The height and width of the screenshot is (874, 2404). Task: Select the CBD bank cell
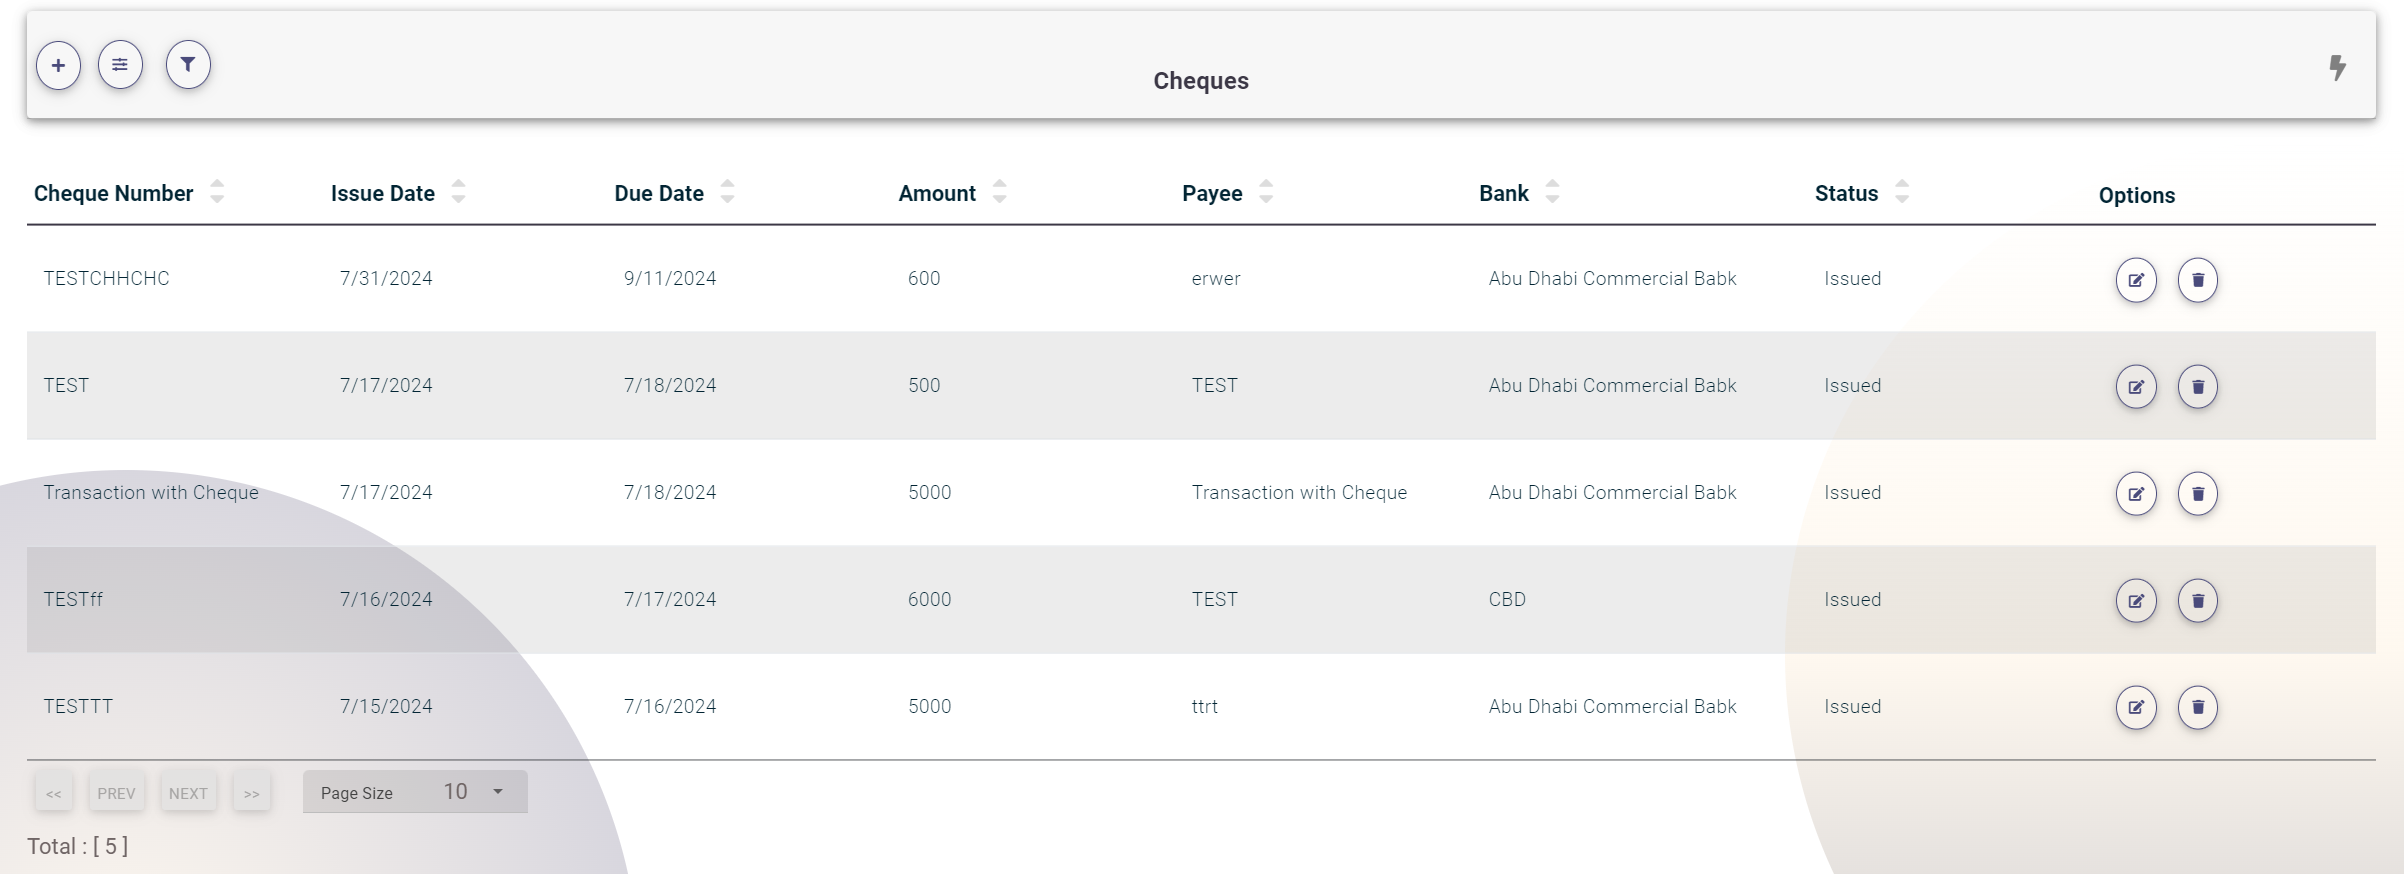tap(1507, 600)
